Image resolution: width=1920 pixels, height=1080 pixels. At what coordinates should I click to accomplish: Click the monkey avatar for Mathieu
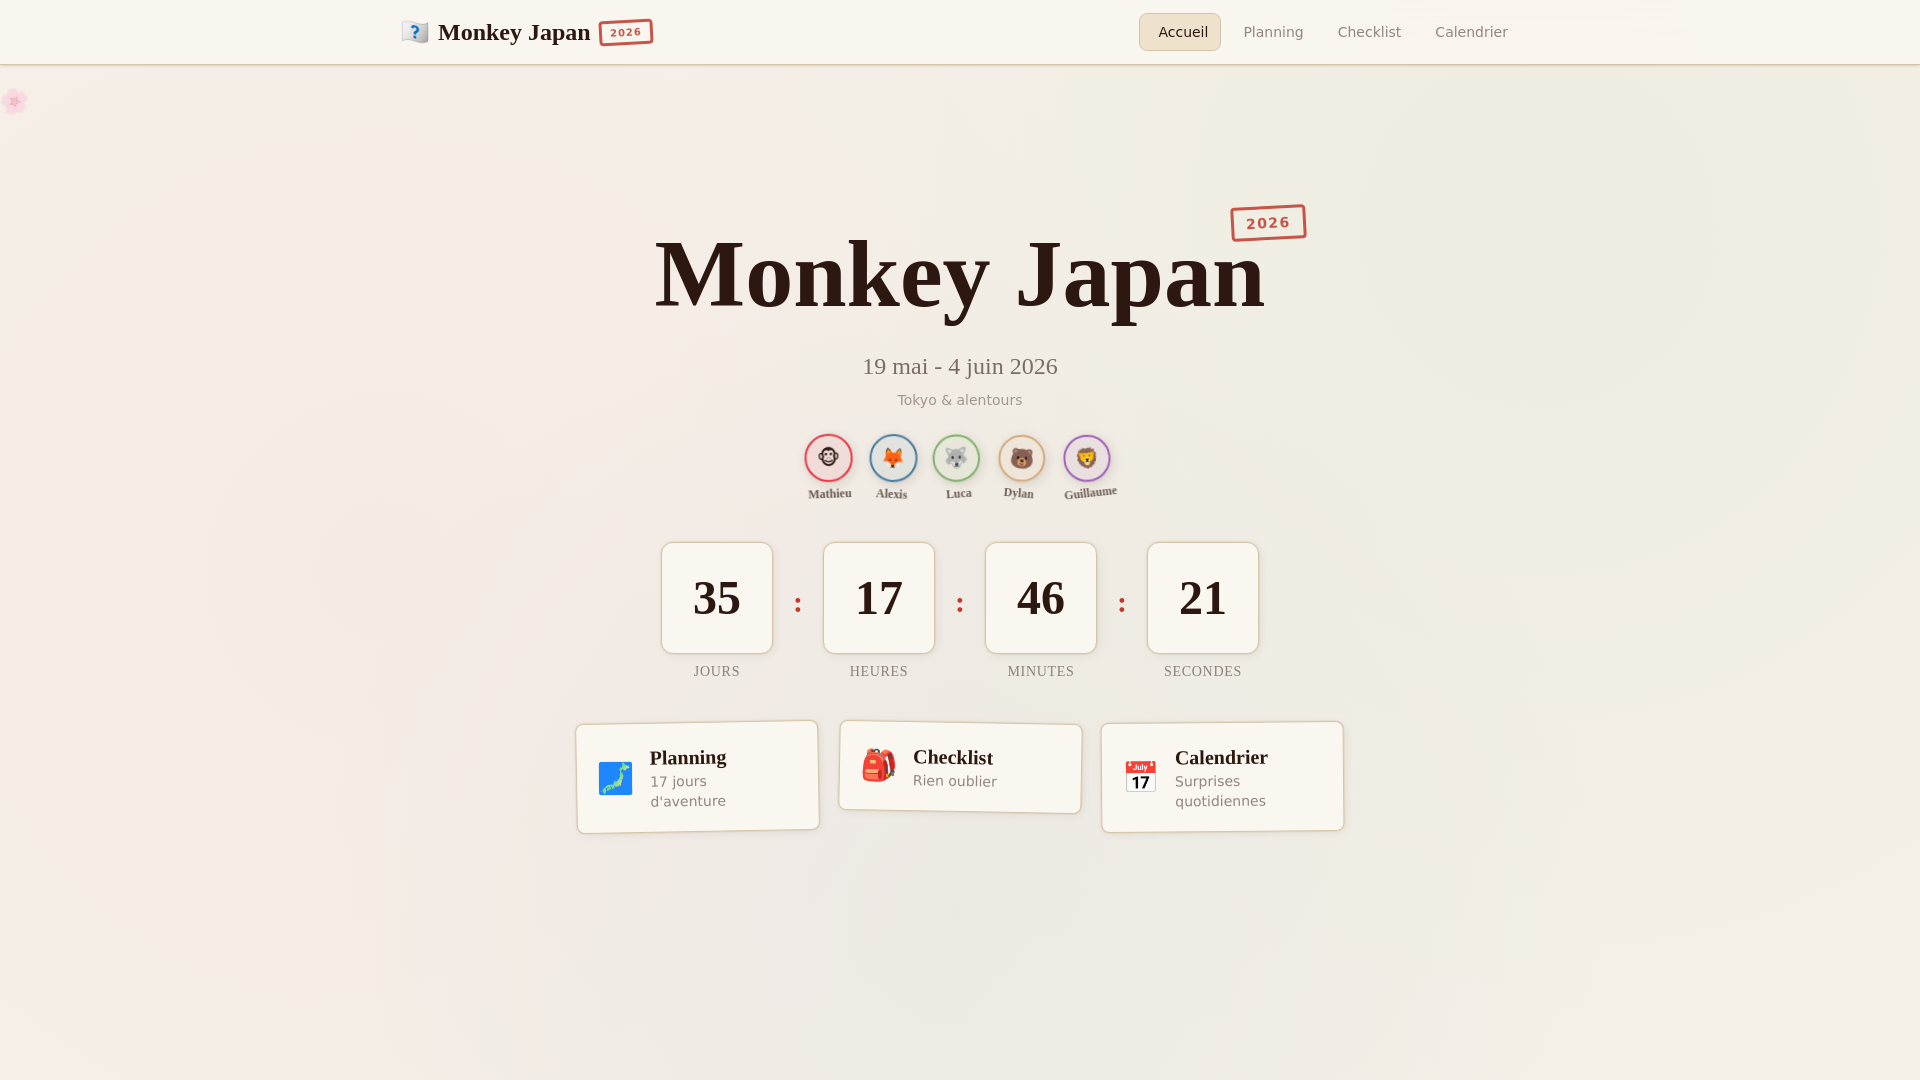point(829,458)
